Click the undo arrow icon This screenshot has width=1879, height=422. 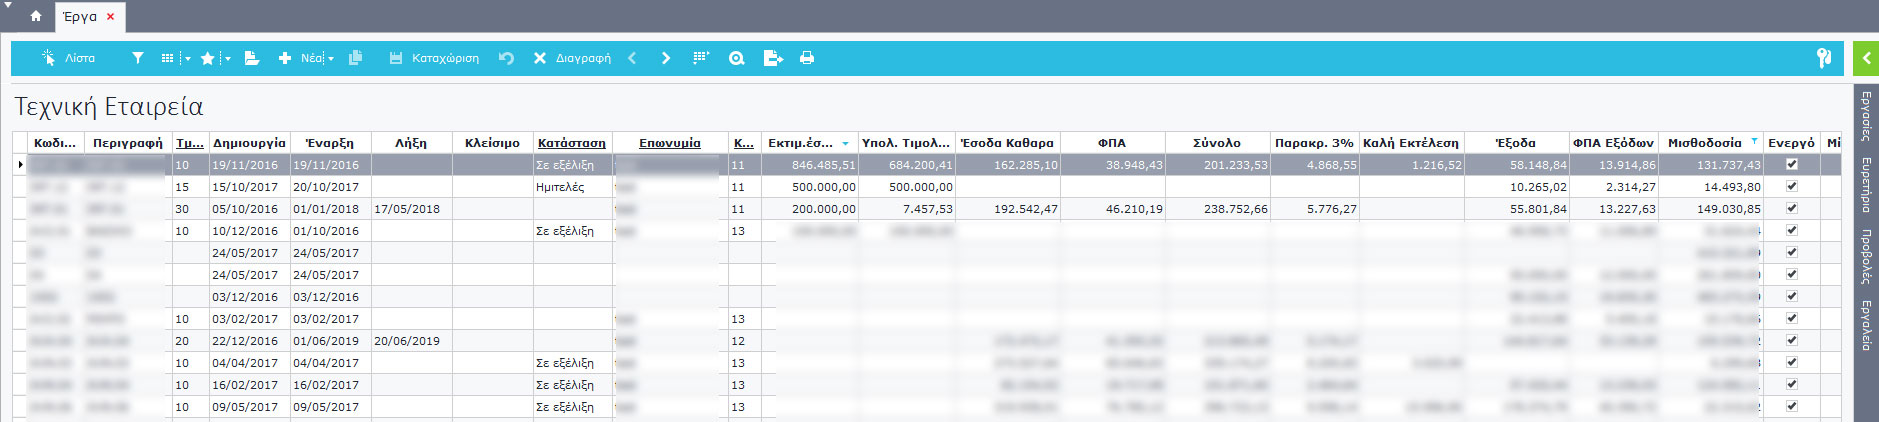pos(506,58)
